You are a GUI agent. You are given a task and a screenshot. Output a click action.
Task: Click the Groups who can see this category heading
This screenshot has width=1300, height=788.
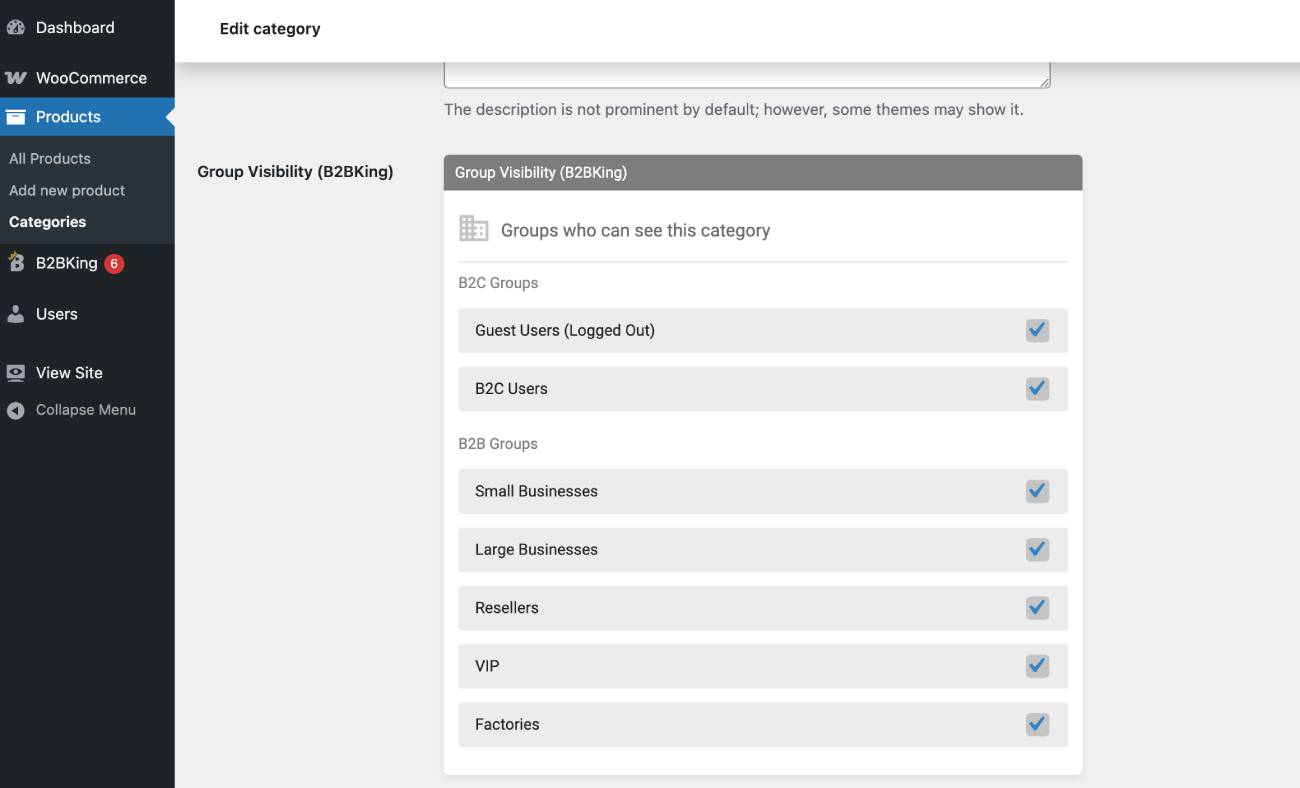636,230
